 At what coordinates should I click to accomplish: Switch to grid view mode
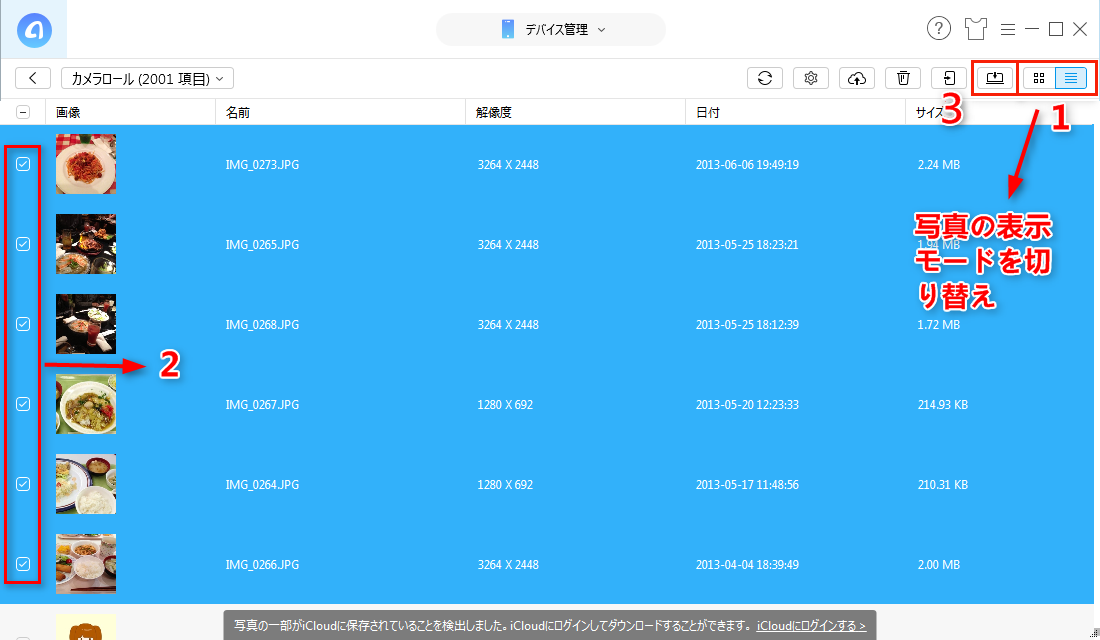pyautogui.click(x=1040, y=77)
